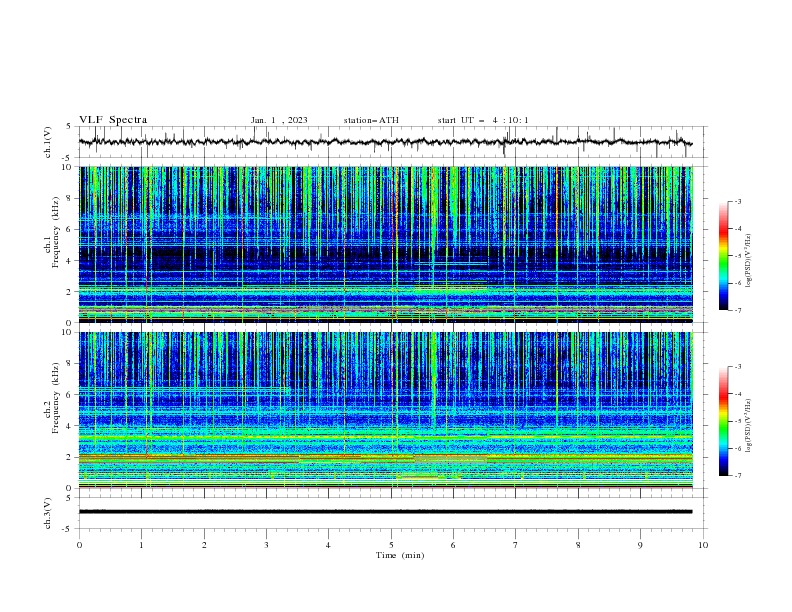Click the ch.3 voltage waveform trace
The image size is (792, 612).
[385, 512]
